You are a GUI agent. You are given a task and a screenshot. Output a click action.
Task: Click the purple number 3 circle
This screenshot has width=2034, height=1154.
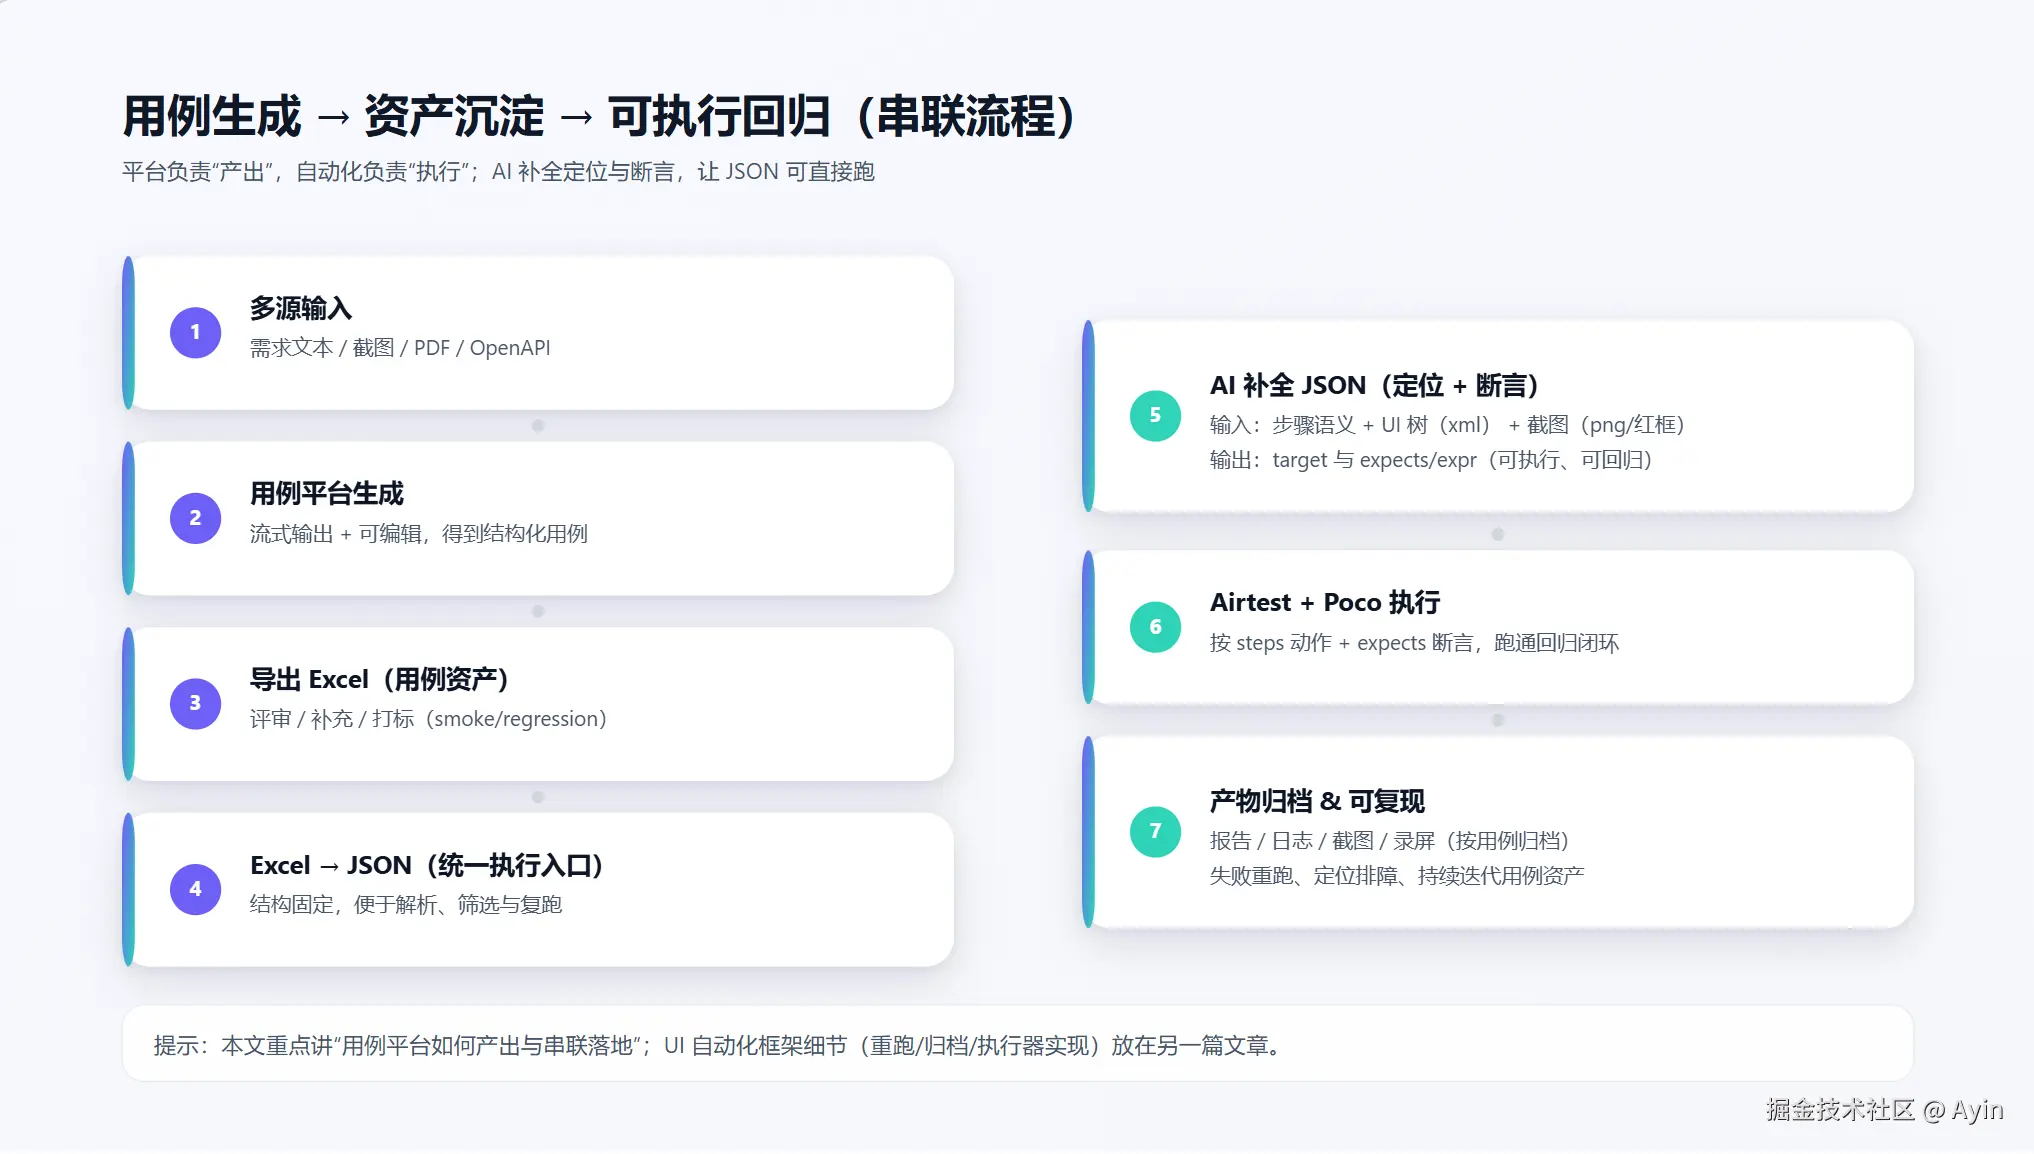tap(195, 703)
